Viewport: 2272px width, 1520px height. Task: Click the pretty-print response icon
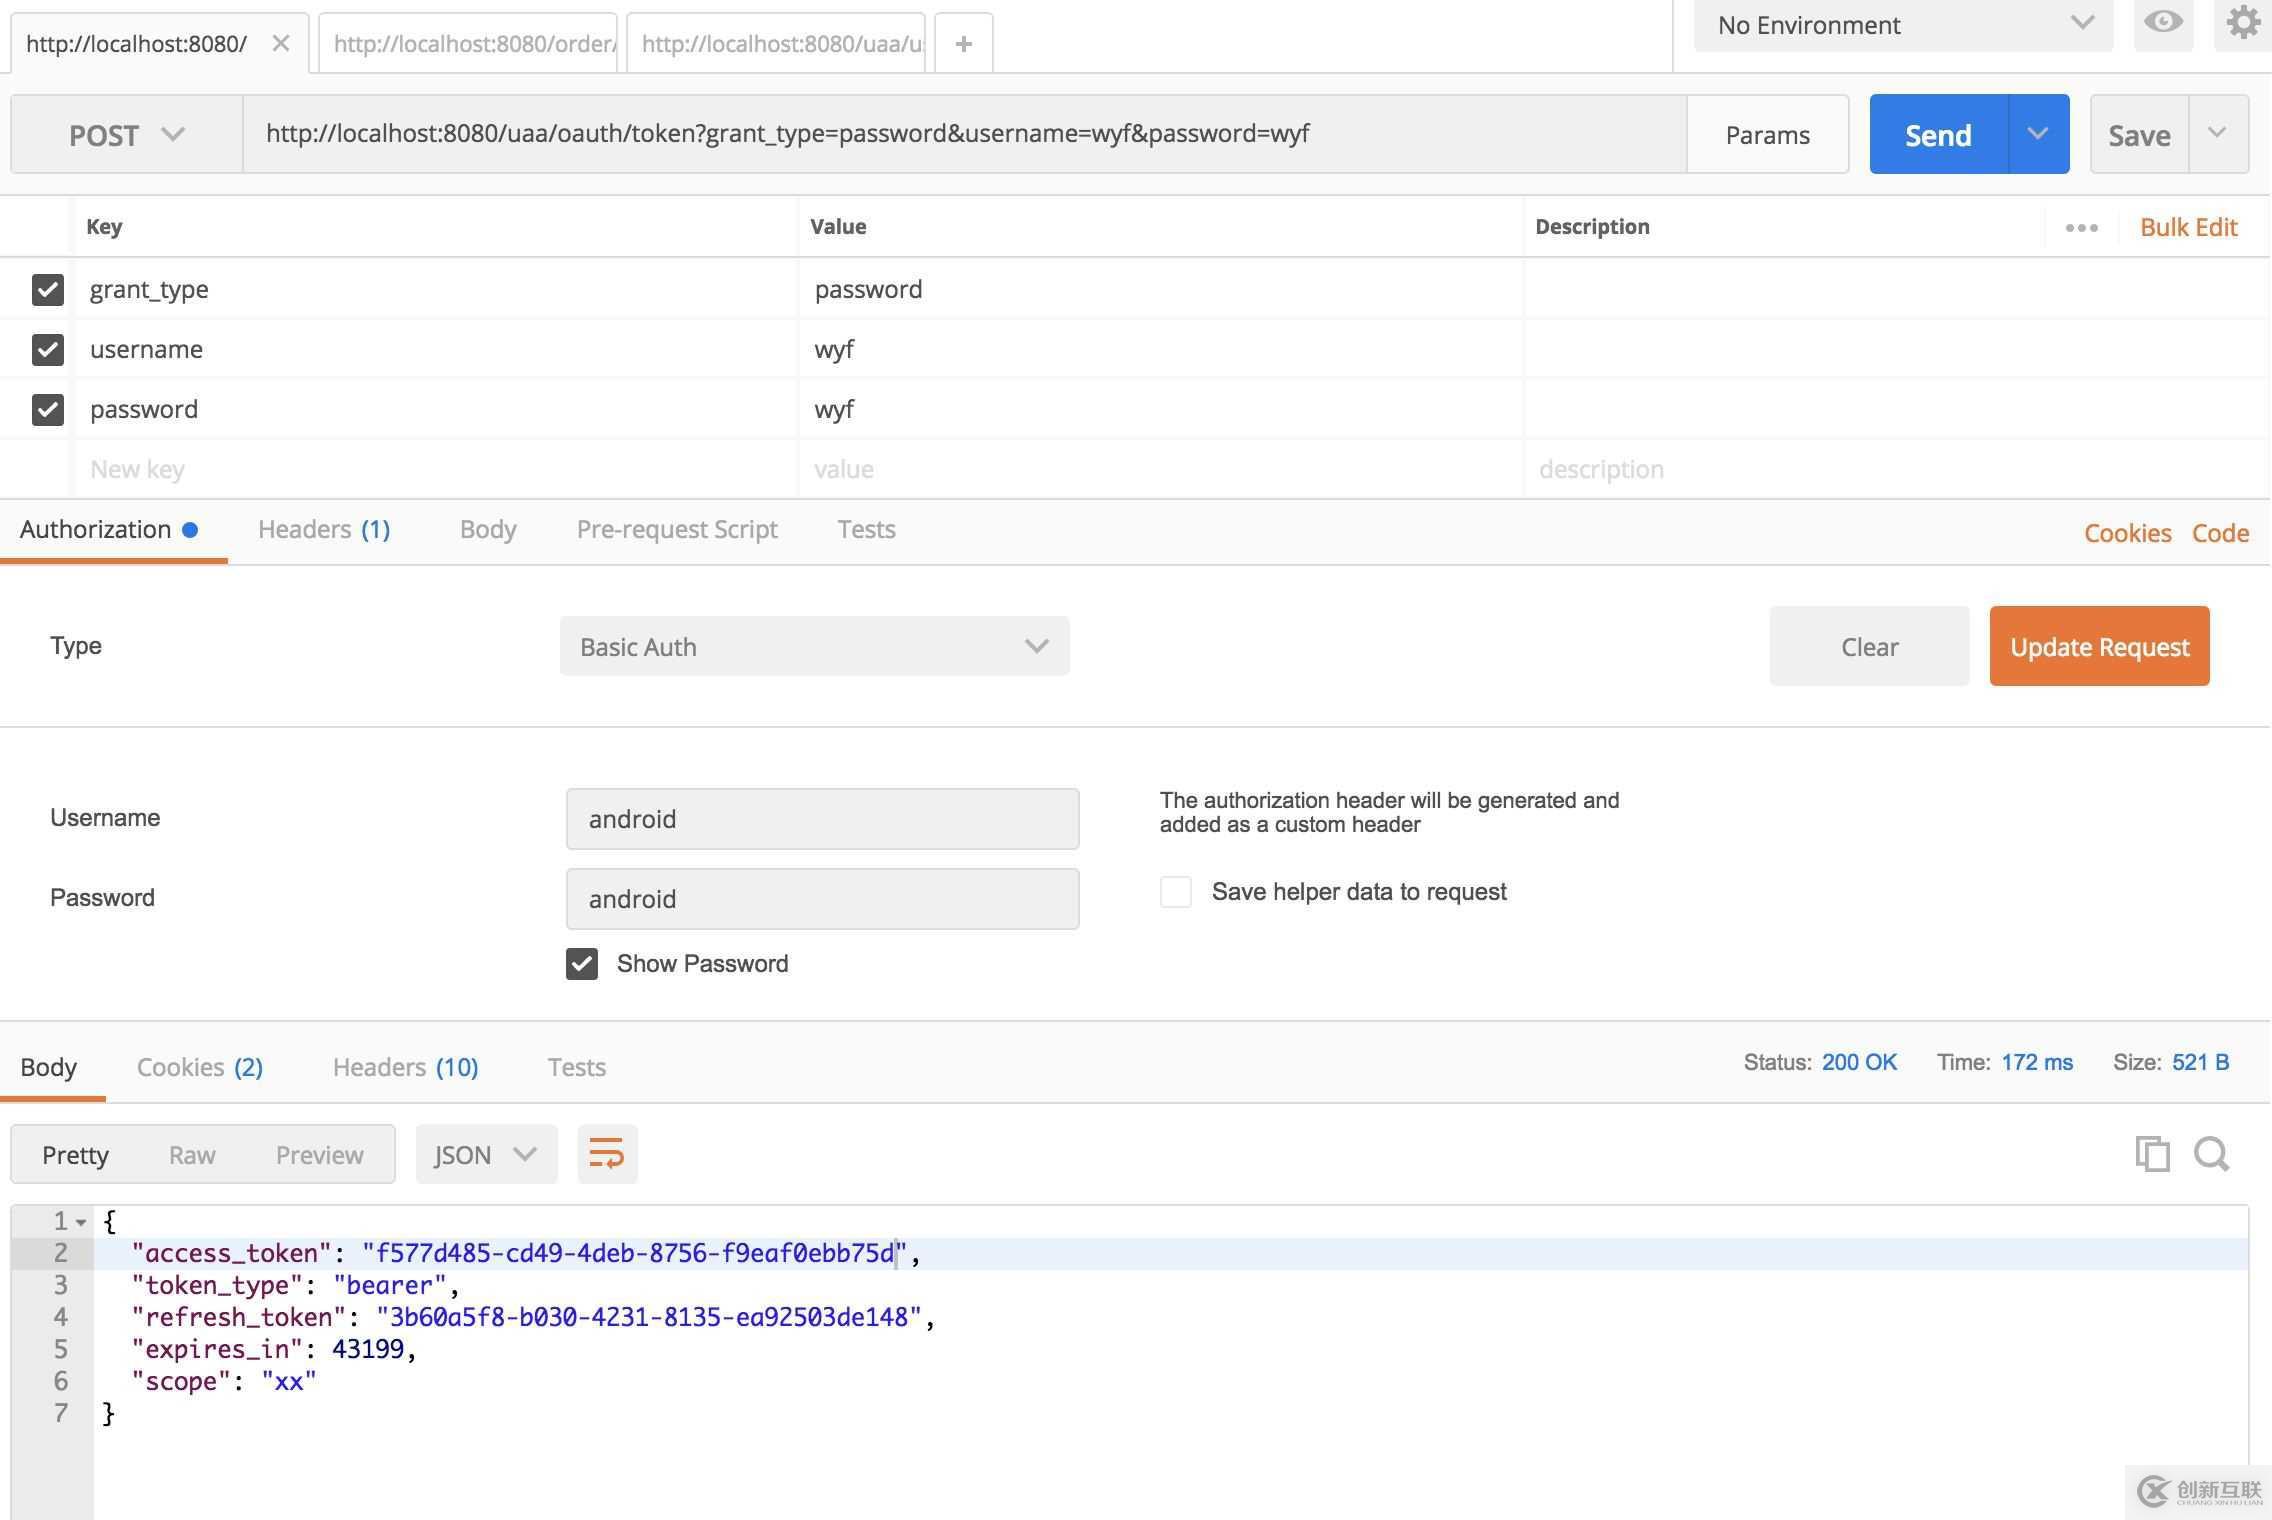pos(605,1154)
